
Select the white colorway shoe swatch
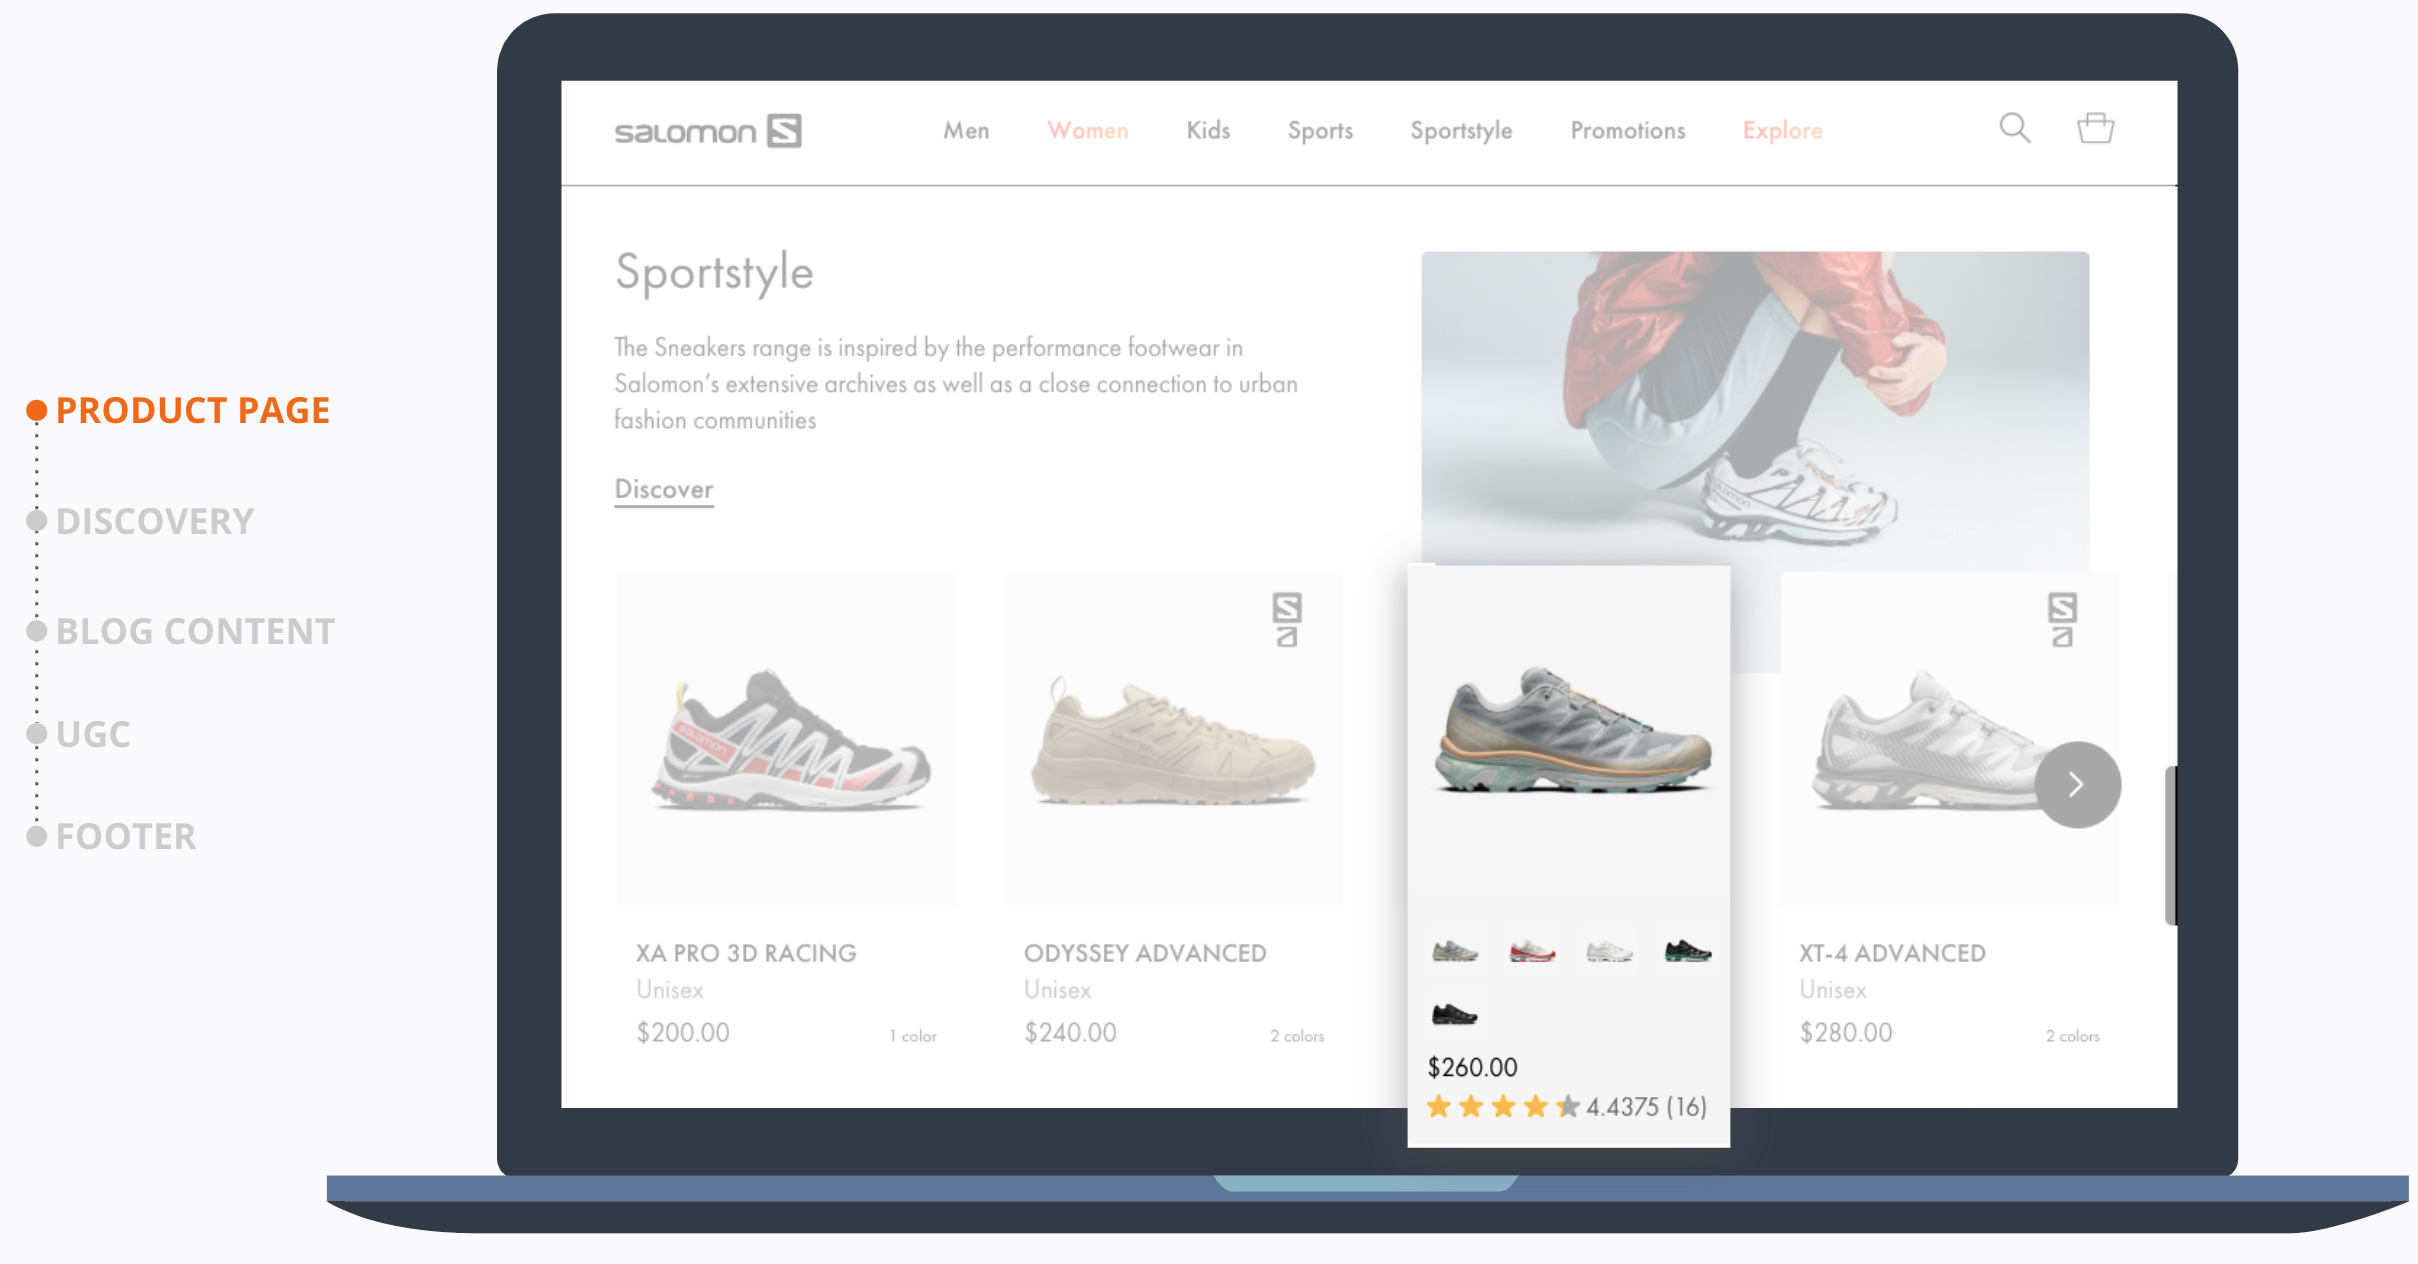coord(1609,951)
